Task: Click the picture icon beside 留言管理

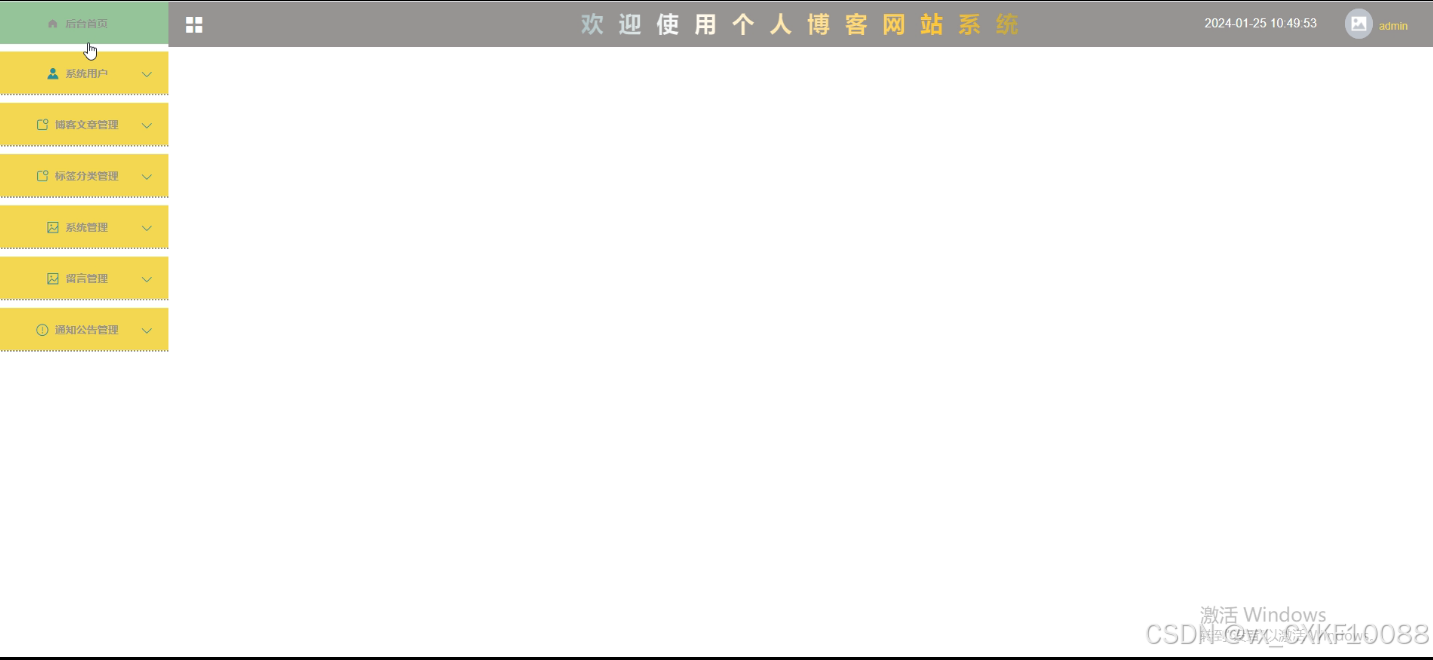Action: (53, 279)
